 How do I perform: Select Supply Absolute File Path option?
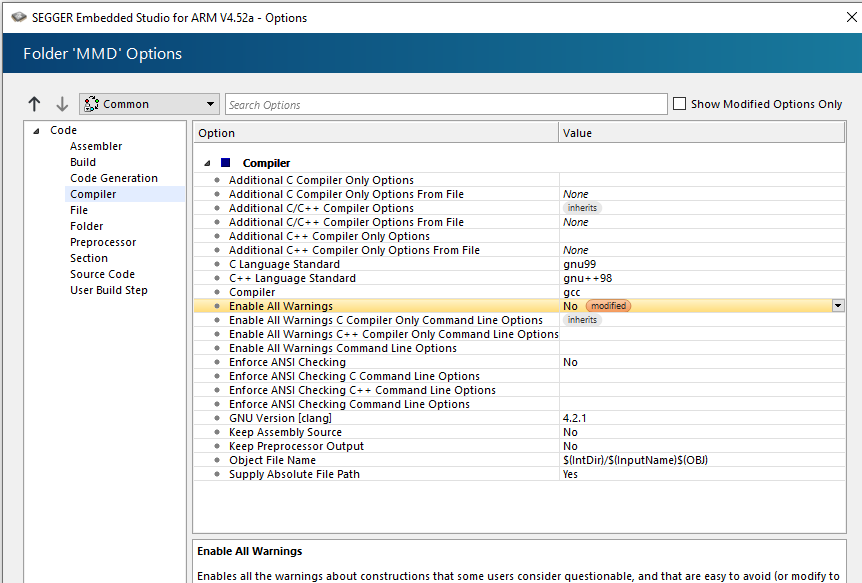click(519, 474)
